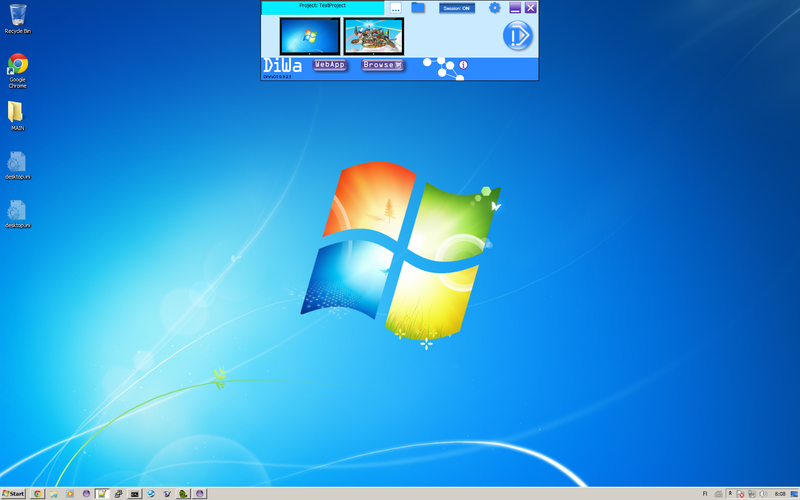Image resolution: width=800 pixels, height=500 pixels.
Task: Close the DiWa window
Action: (531, 8)
